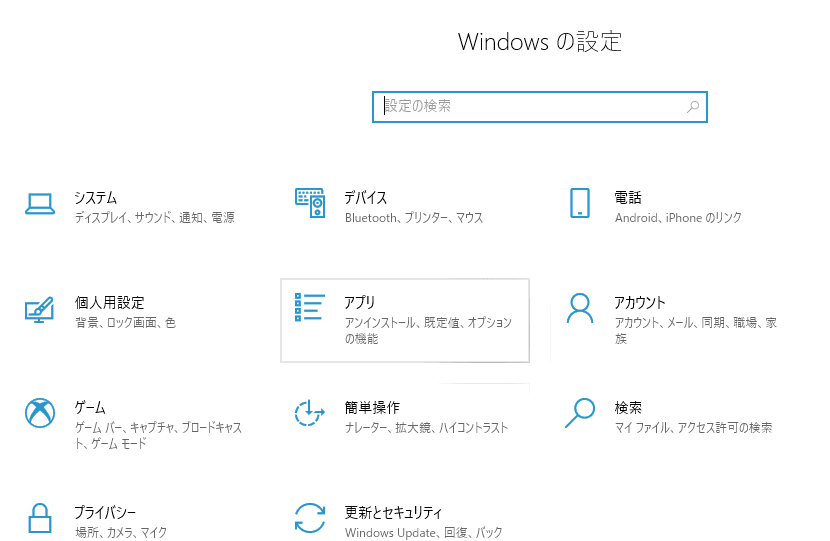Image resolution: width=830 pixels, height=541 pixels.
Task: Open the 簡単操作 dotted clock arrow icon
Action: click(x=310, y=413)
